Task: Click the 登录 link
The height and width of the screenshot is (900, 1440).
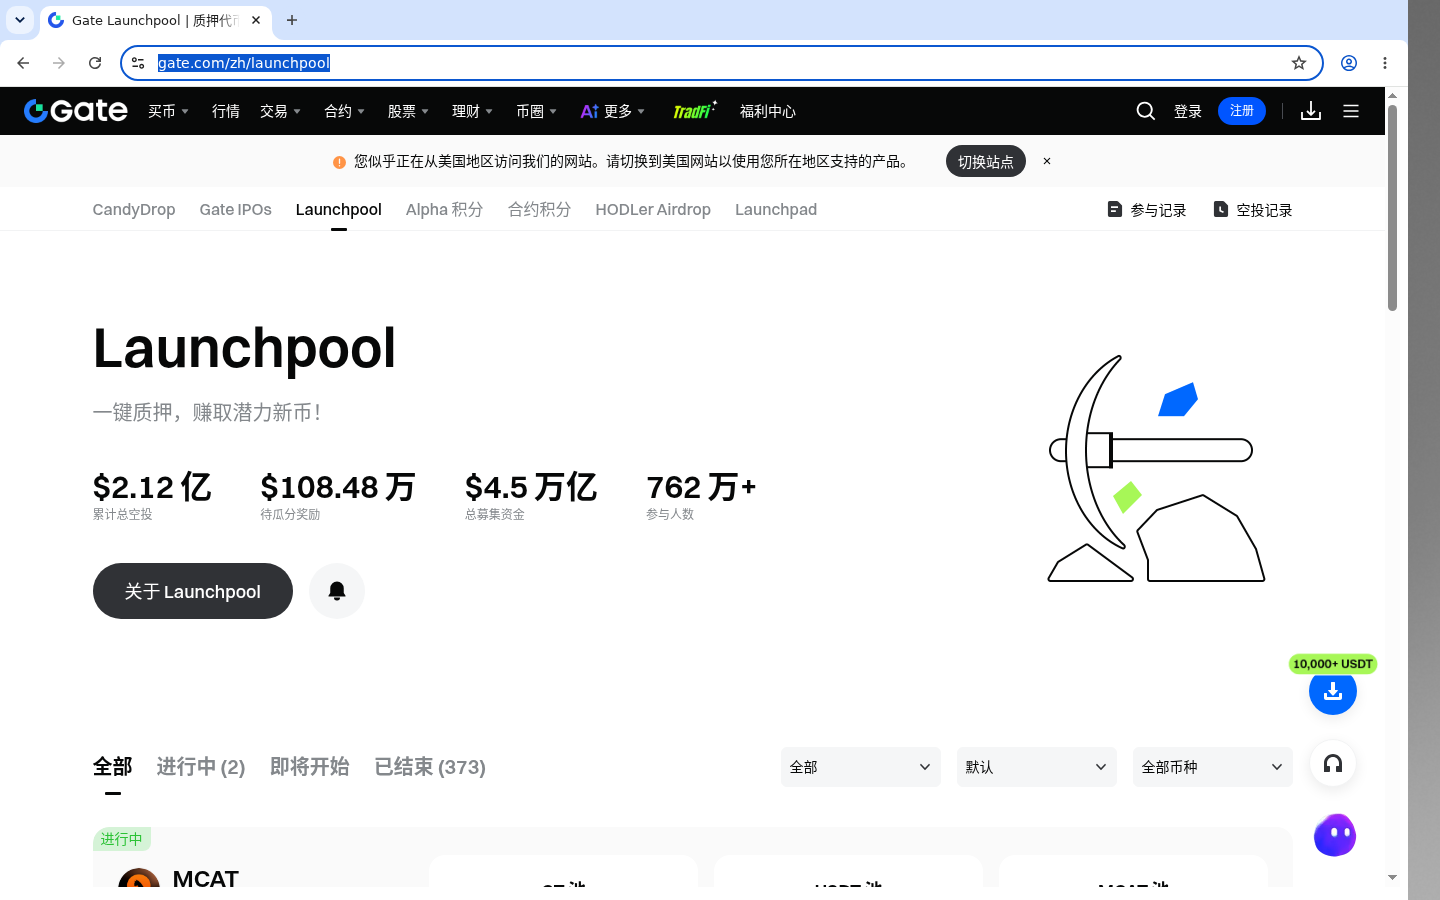Action: pos(1188,111)
